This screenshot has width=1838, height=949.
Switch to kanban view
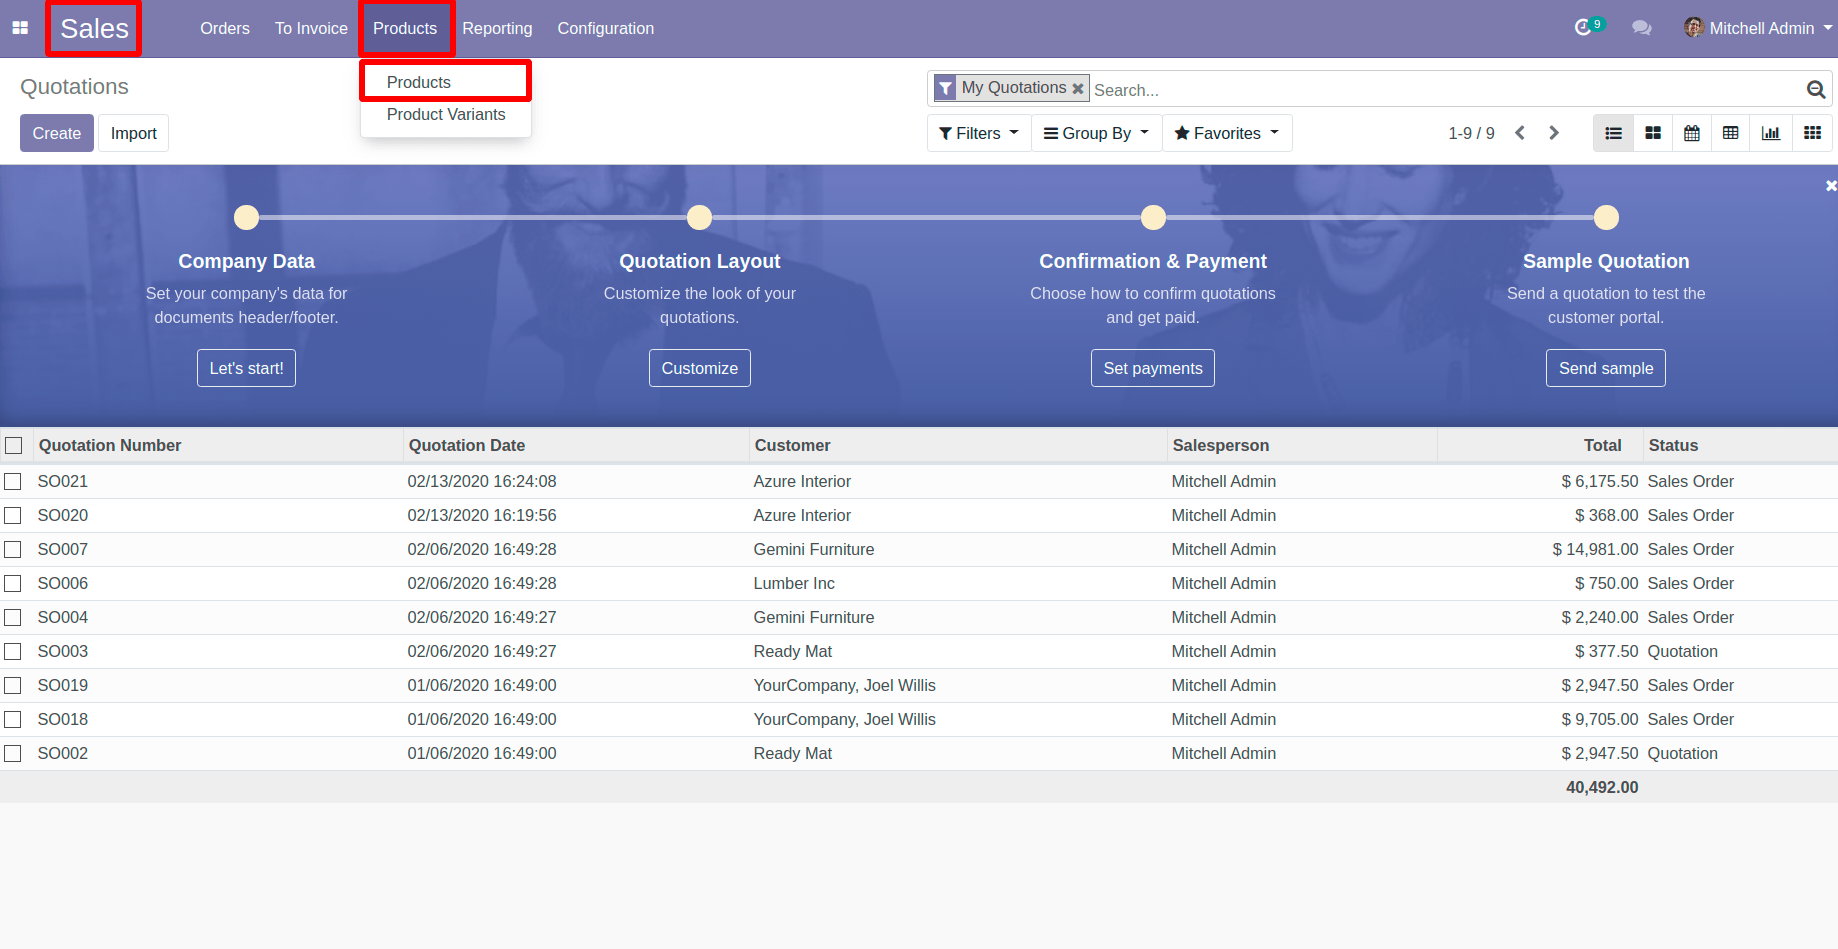tap(1653, 133)
